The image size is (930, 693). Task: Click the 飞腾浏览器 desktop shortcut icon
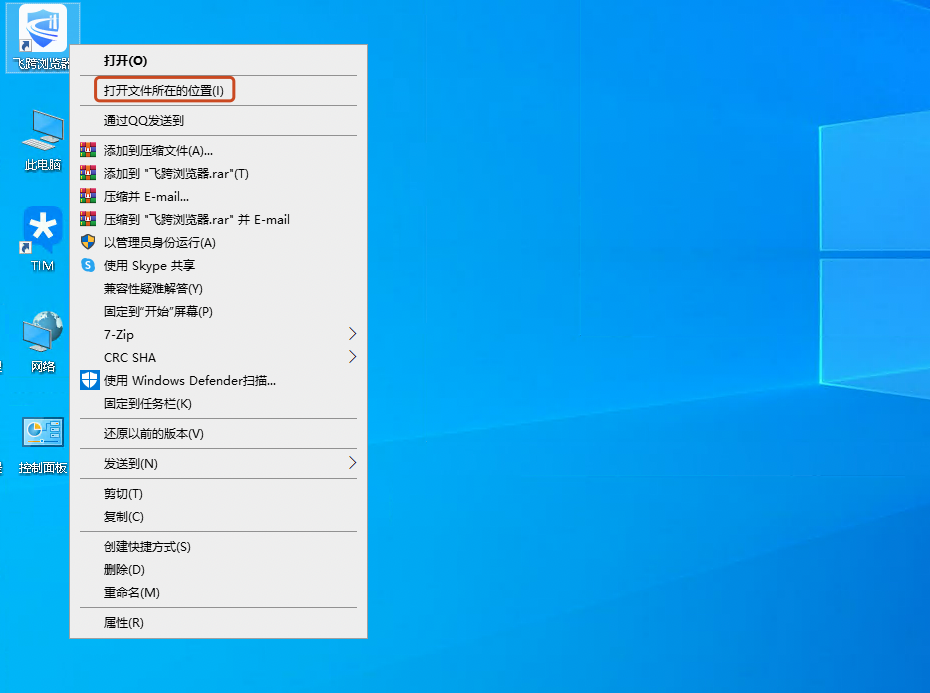(43, 30)
